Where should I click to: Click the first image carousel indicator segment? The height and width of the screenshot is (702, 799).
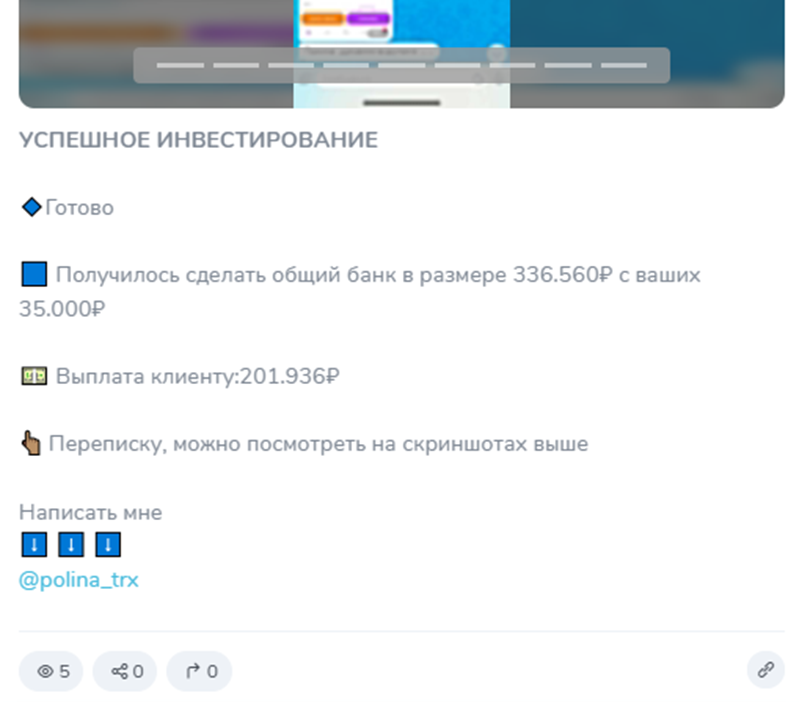click(180, 65)
